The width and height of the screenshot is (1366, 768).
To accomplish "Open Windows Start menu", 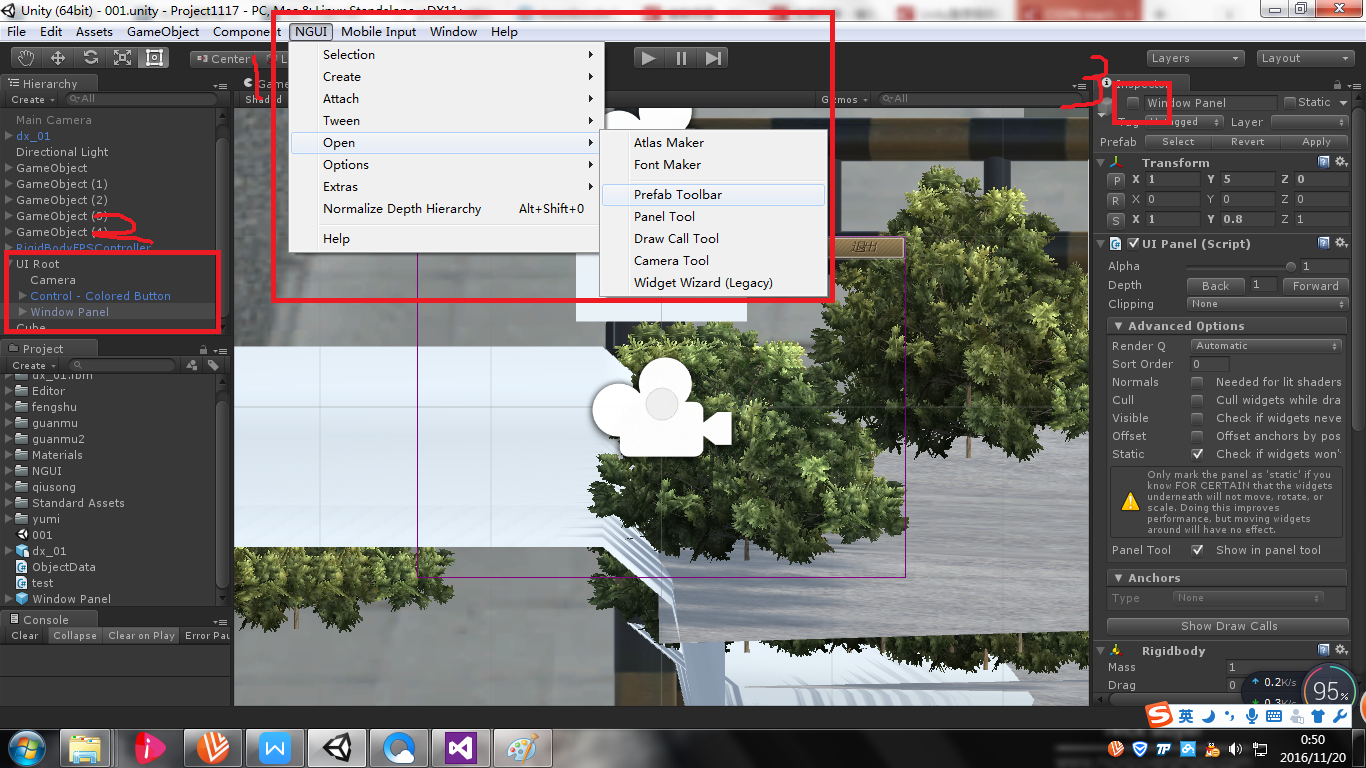I will (26, 748).
